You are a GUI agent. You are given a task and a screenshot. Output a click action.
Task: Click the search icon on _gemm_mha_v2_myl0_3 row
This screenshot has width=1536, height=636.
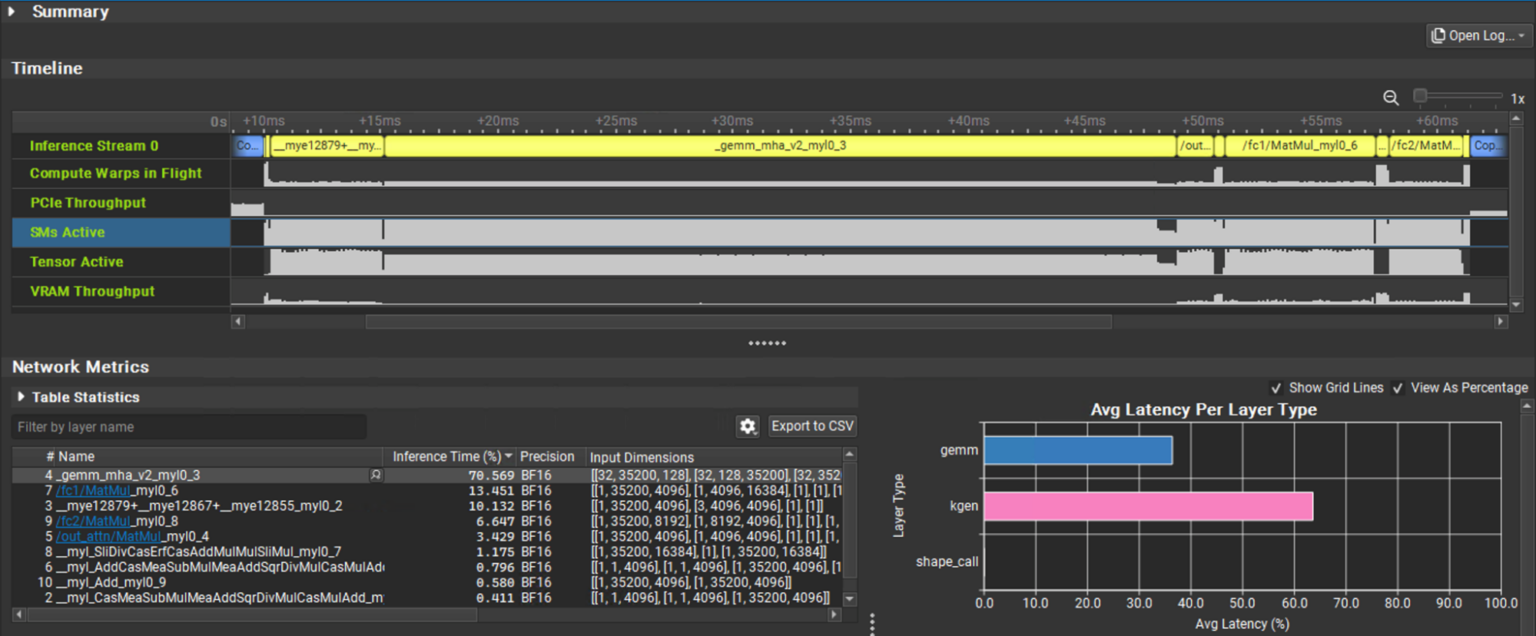(x=375, y=475)
